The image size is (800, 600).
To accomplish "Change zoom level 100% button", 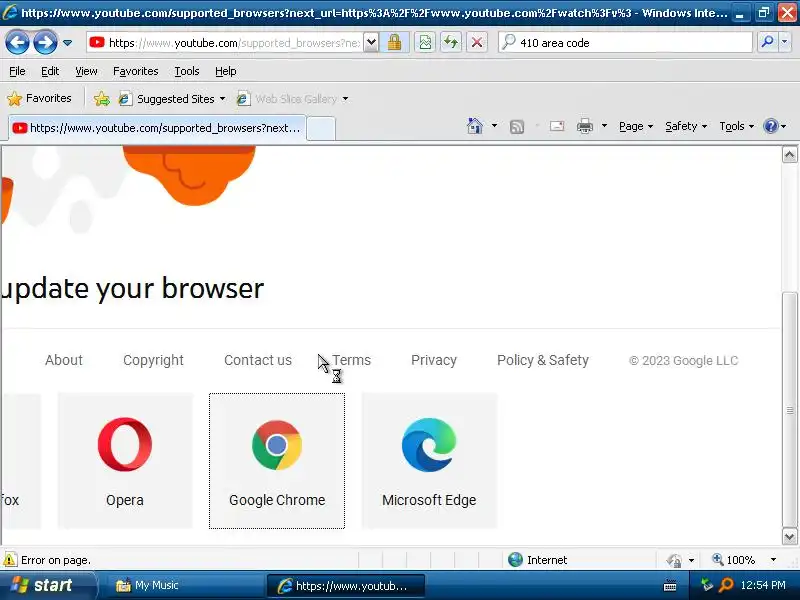I will click(x=733, y=560).
